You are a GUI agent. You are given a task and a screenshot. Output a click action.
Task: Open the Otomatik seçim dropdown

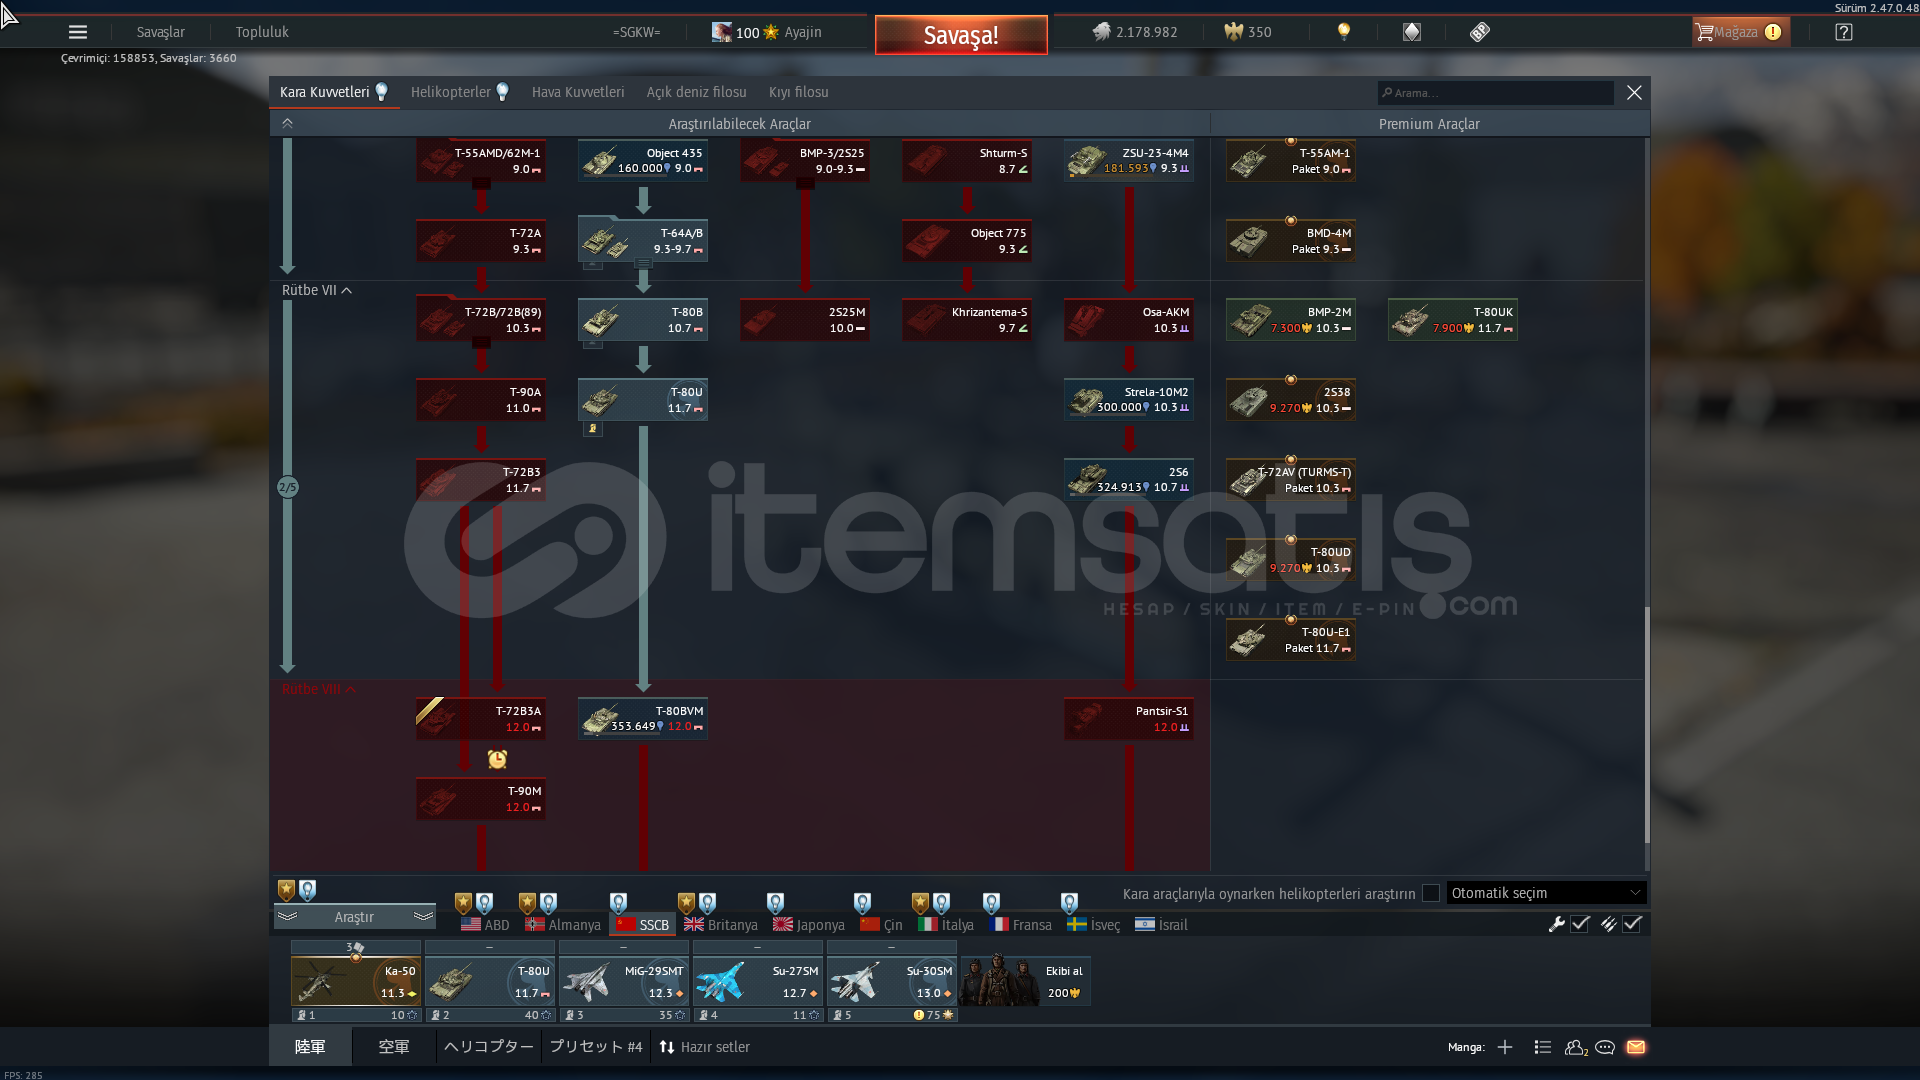pyautogui.click(x=1546, y=893)
